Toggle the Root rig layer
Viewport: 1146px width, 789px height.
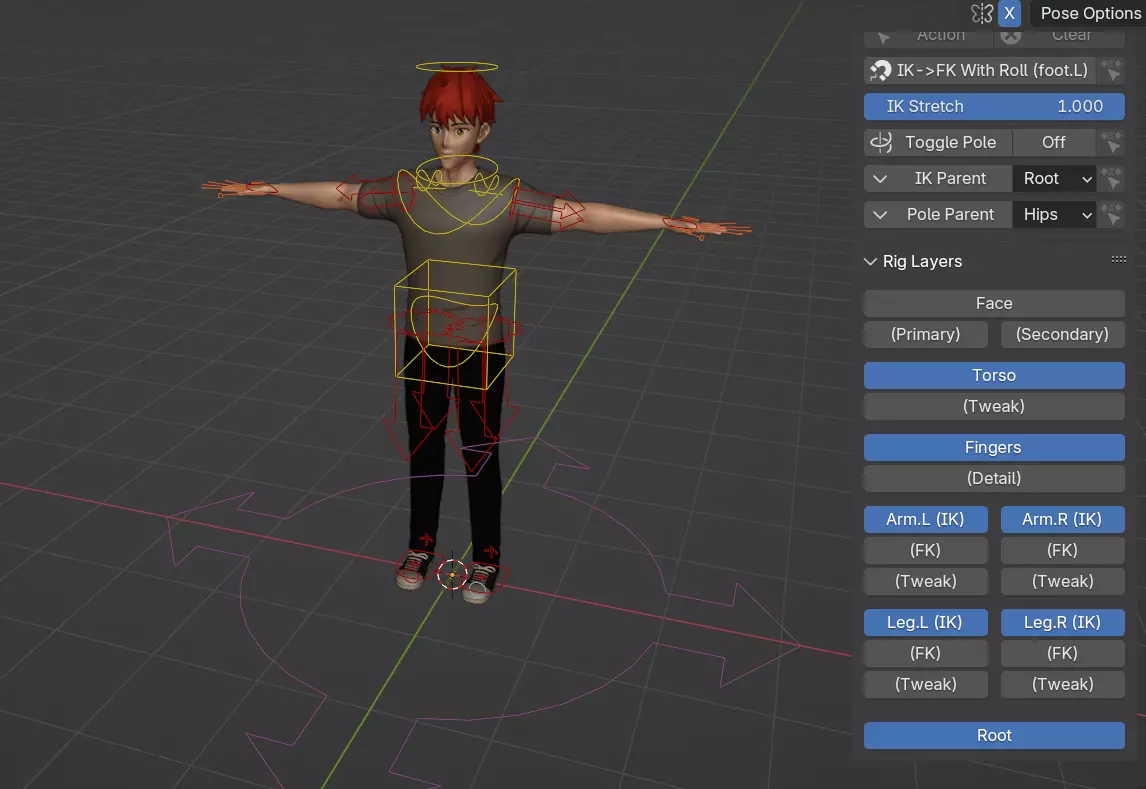[x=994, y=736]
